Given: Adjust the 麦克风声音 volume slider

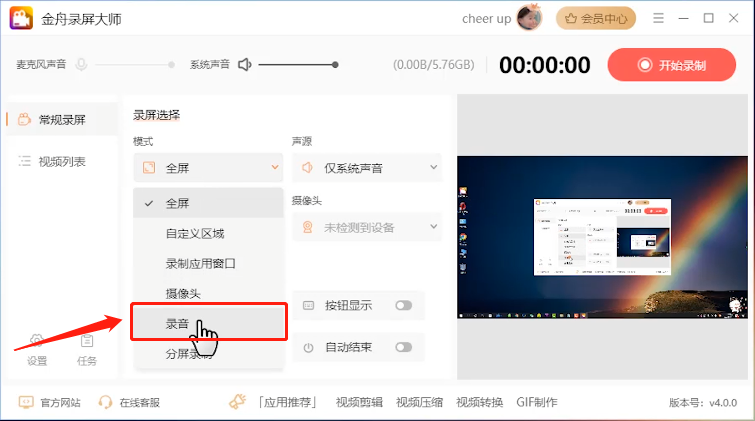Looking at the screenshot, I should 134,65.
